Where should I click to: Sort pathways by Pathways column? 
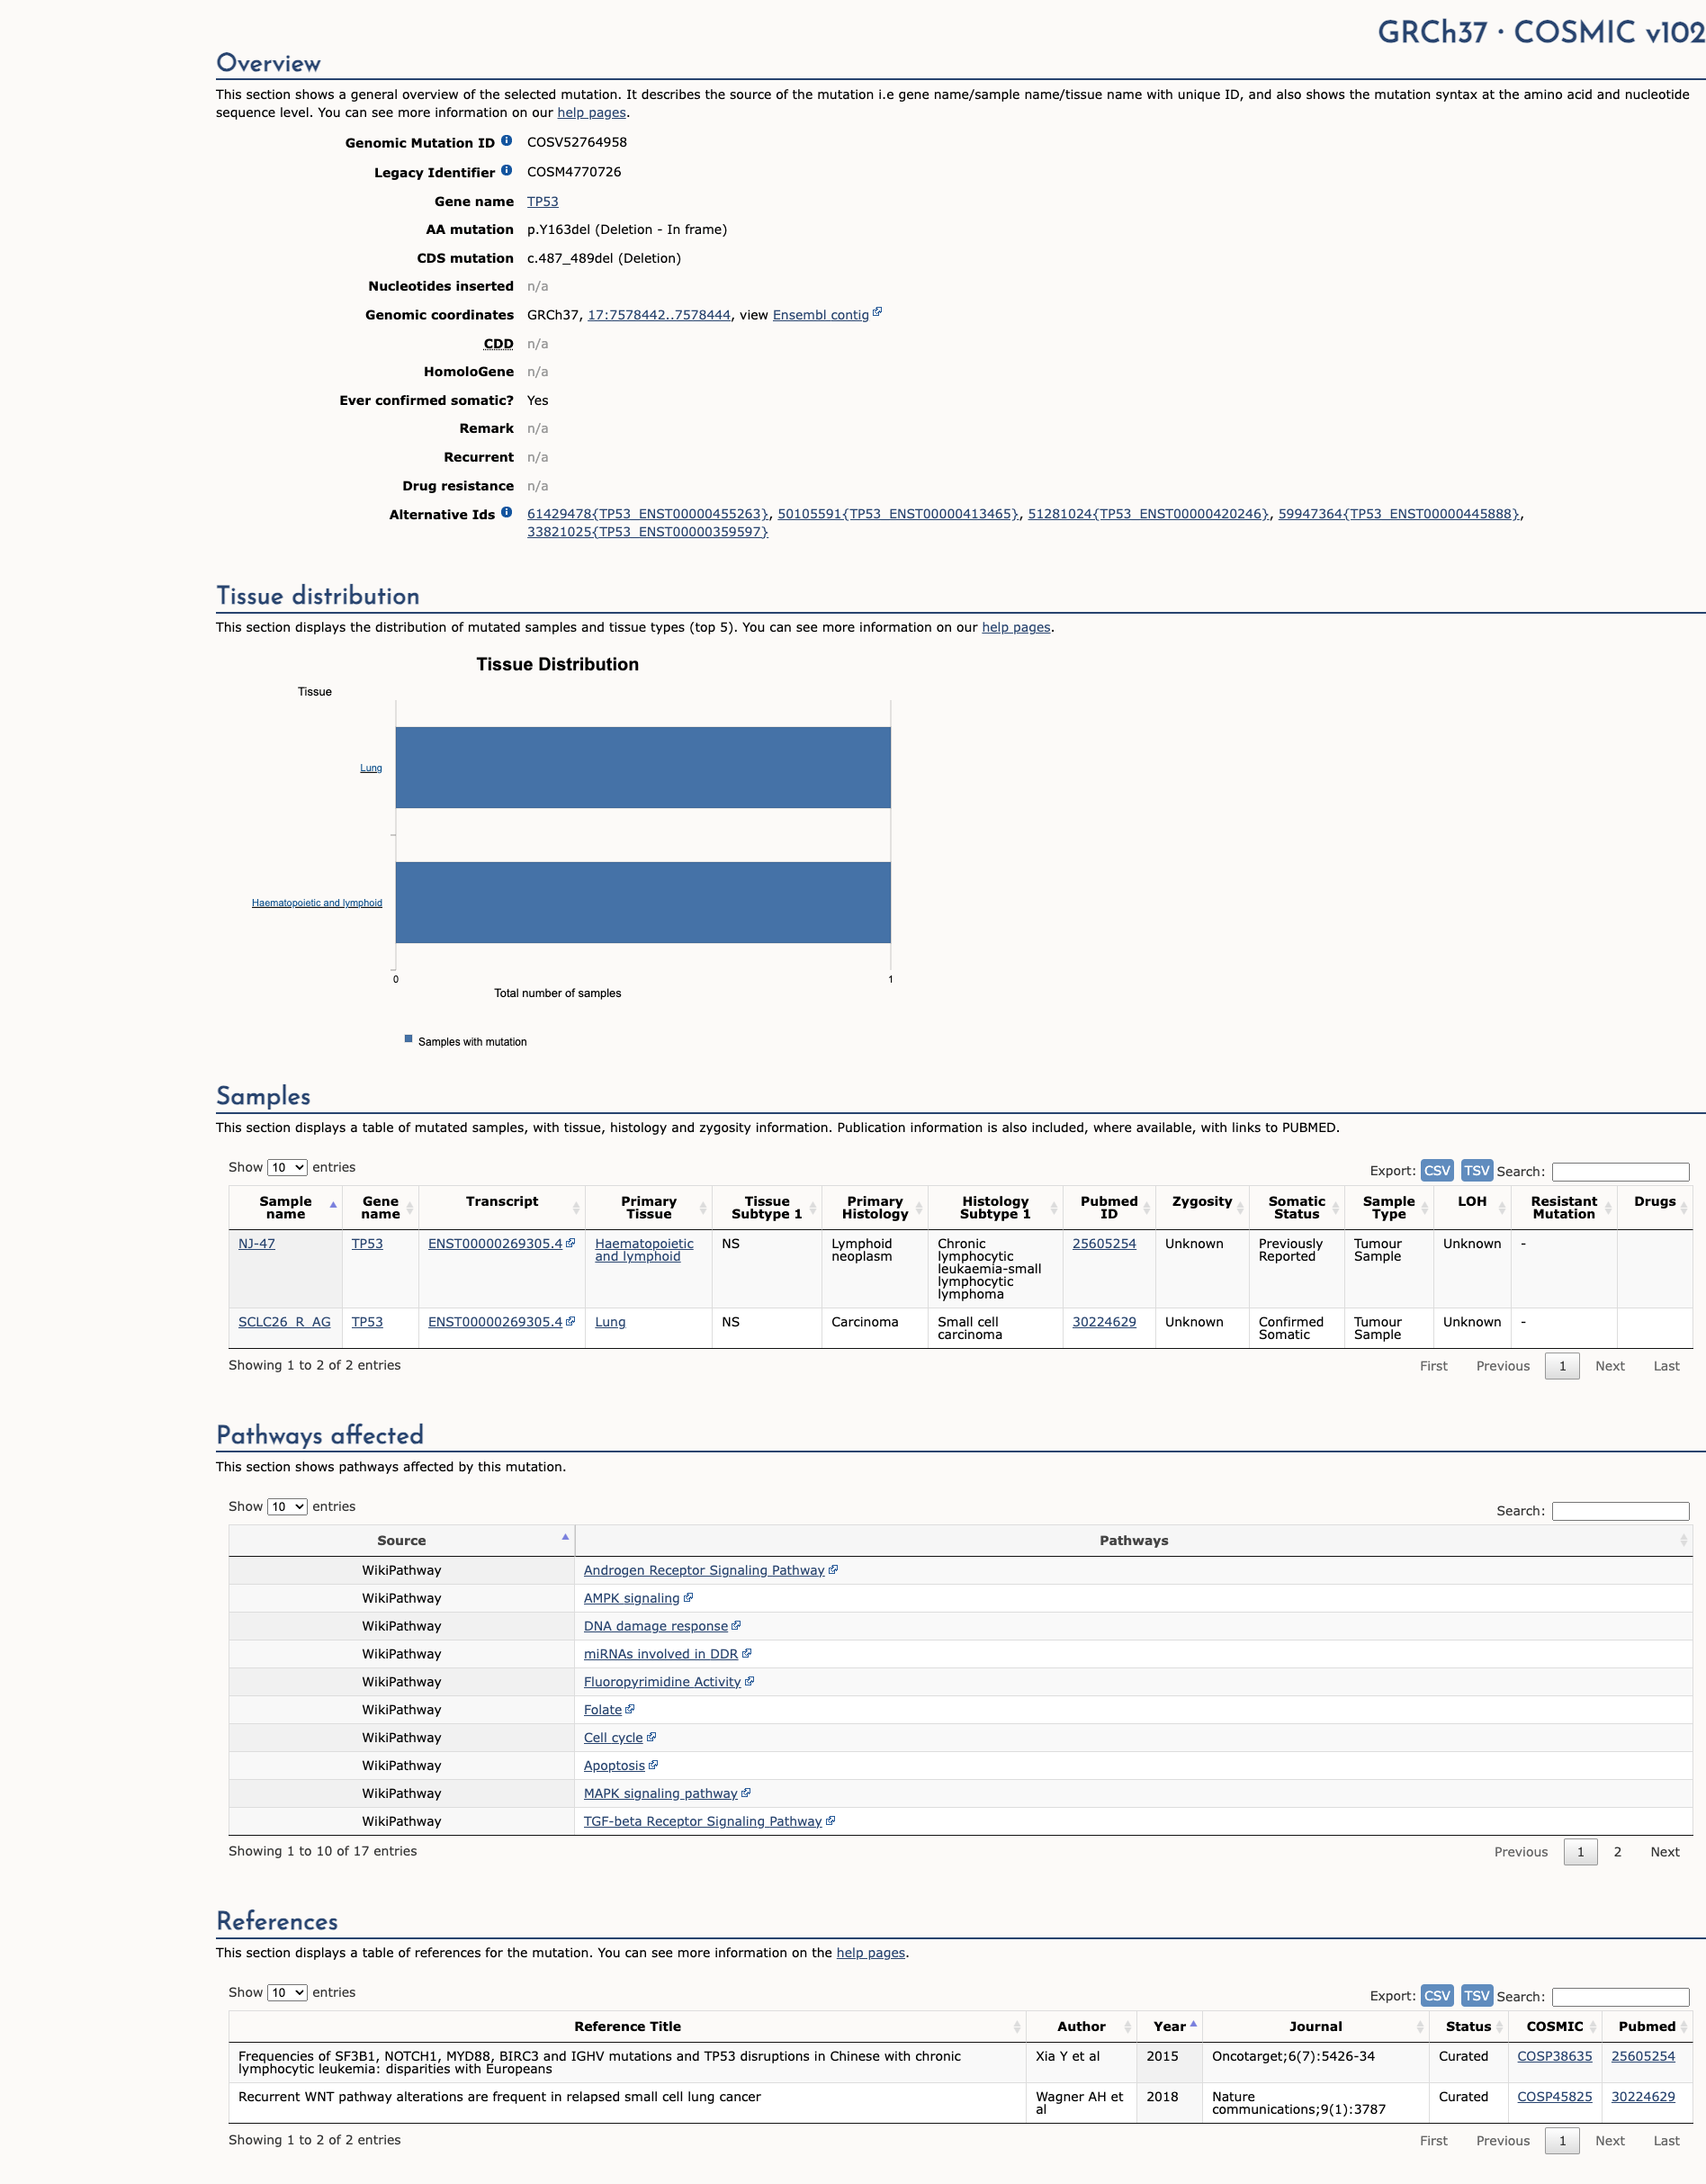click(1133, 1541)
